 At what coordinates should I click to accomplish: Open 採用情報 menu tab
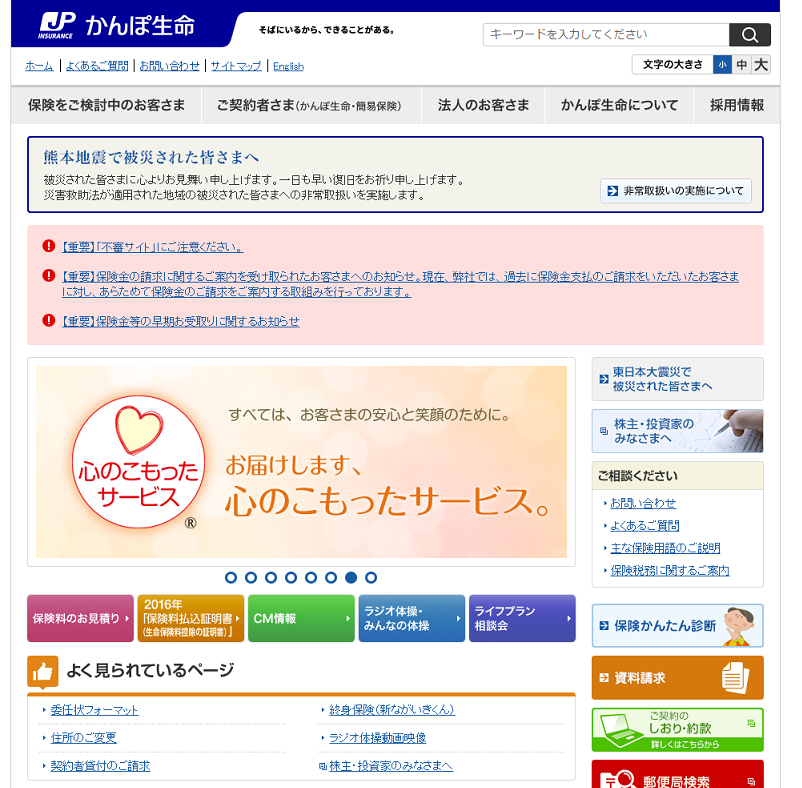tap(737, 105)
